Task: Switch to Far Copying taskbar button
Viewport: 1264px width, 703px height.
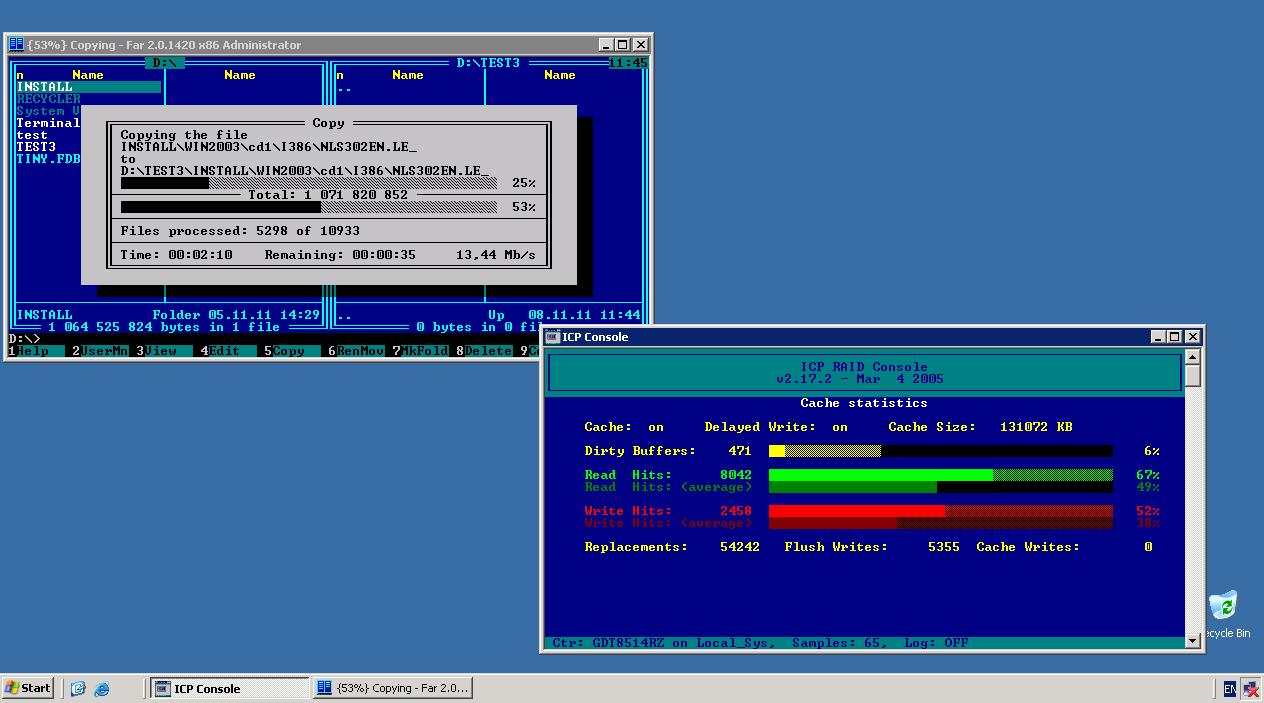Action: point(391,688)
